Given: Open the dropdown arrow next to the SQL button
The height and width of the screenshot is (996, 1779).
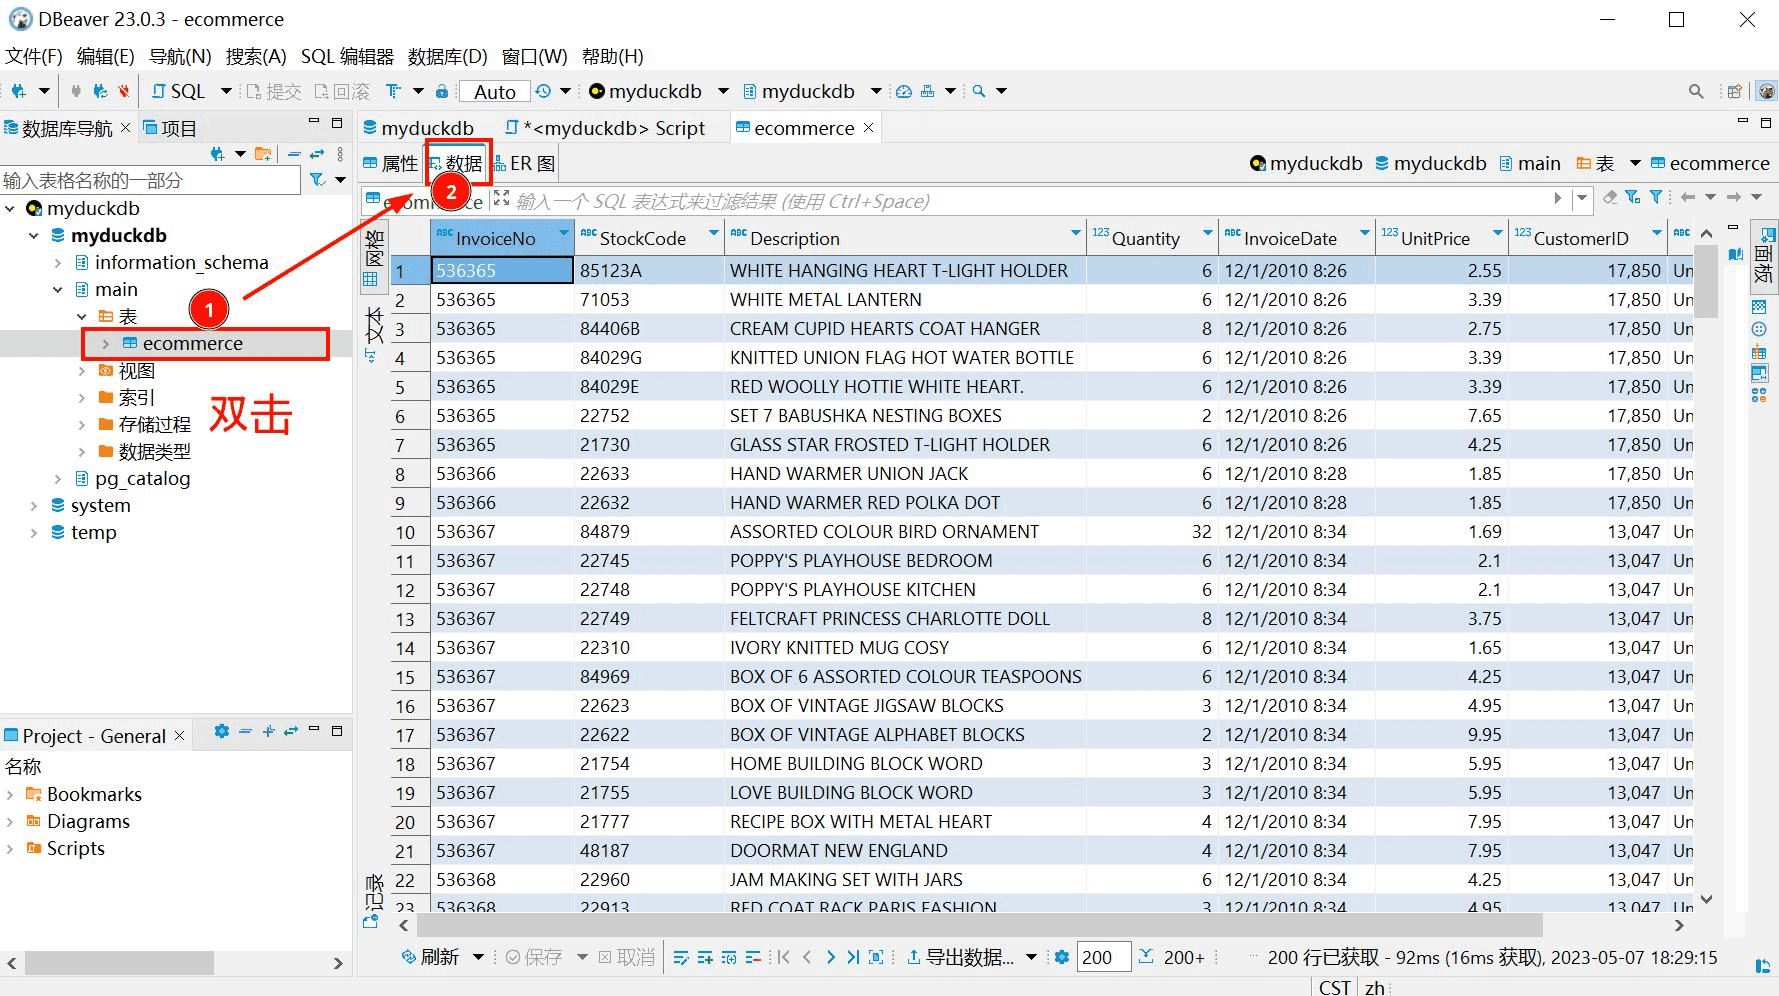Looking at the screenshot, I should click(x=226, y=91).
